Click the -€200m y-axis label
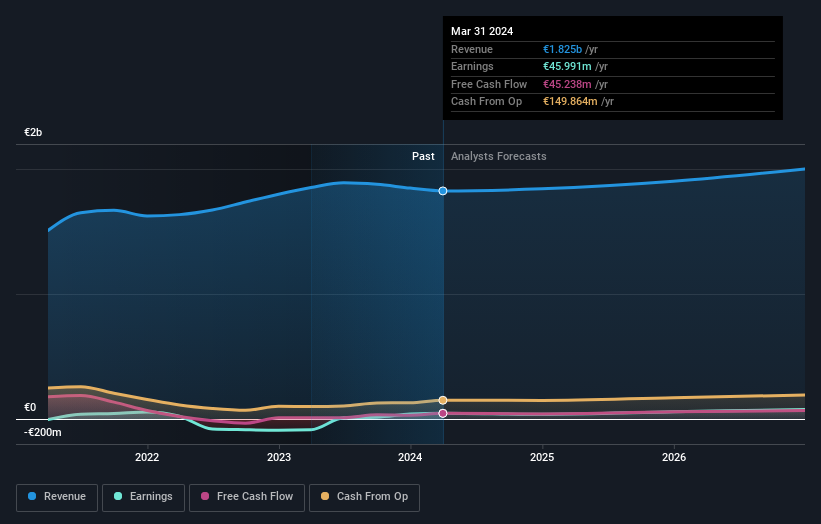 (x=42, y=432)
